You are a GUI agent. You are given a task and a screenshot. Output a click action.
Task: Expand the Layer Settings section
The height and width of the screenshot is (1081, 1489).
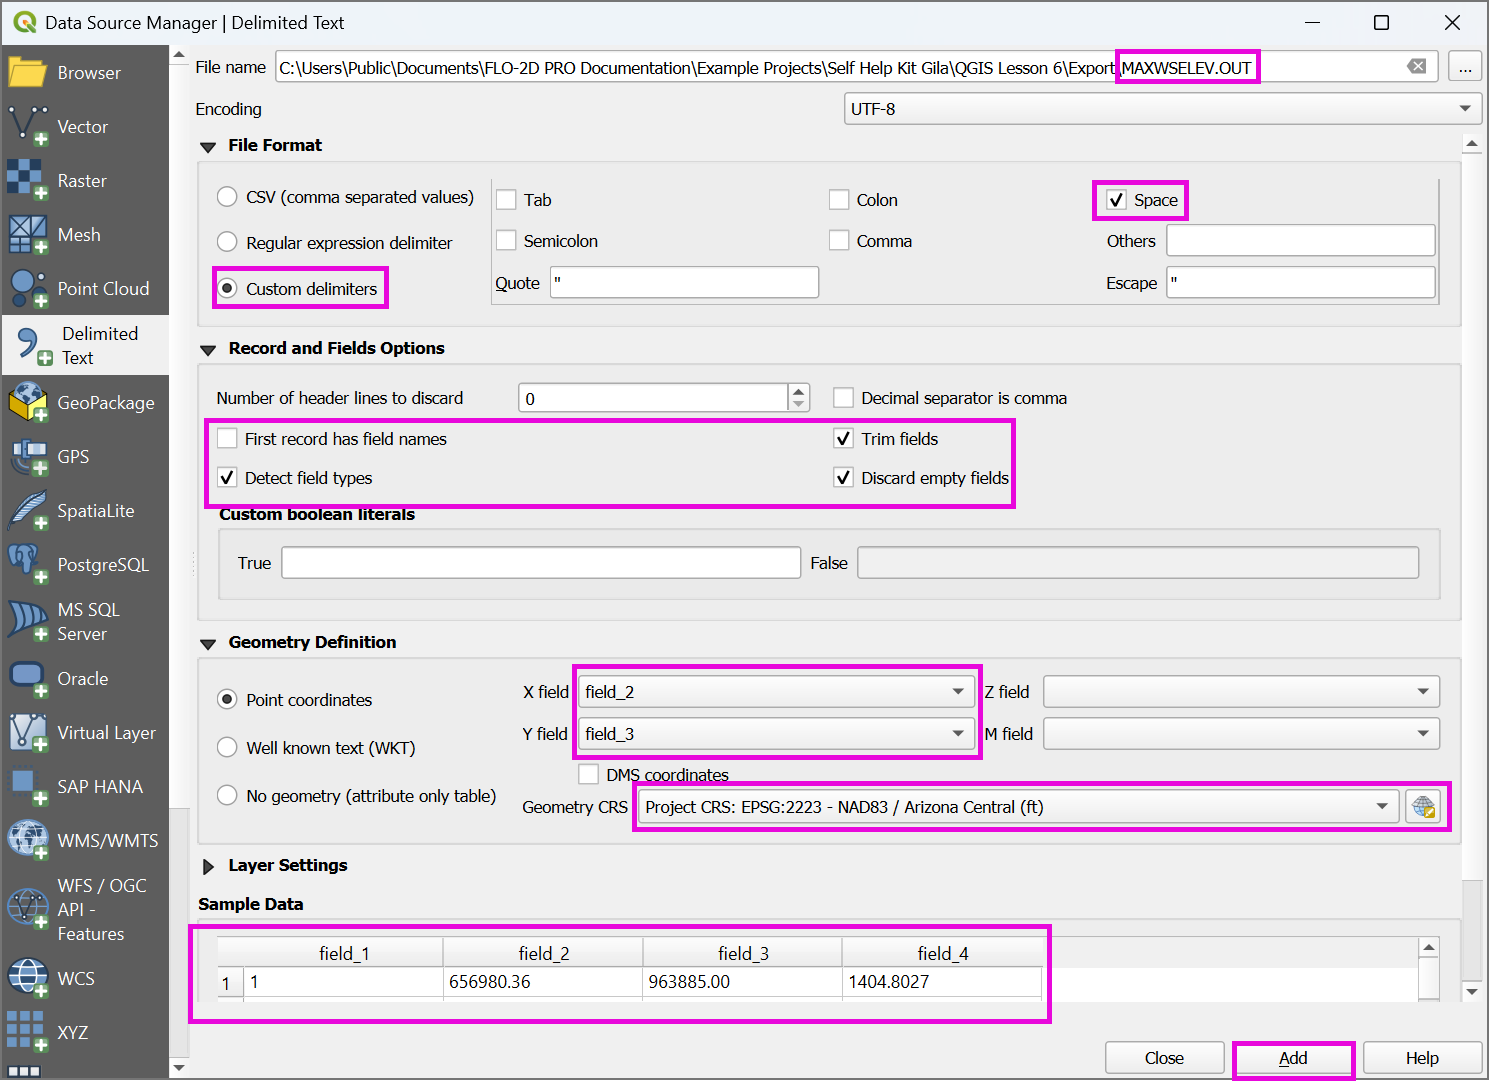coord(209,866)
